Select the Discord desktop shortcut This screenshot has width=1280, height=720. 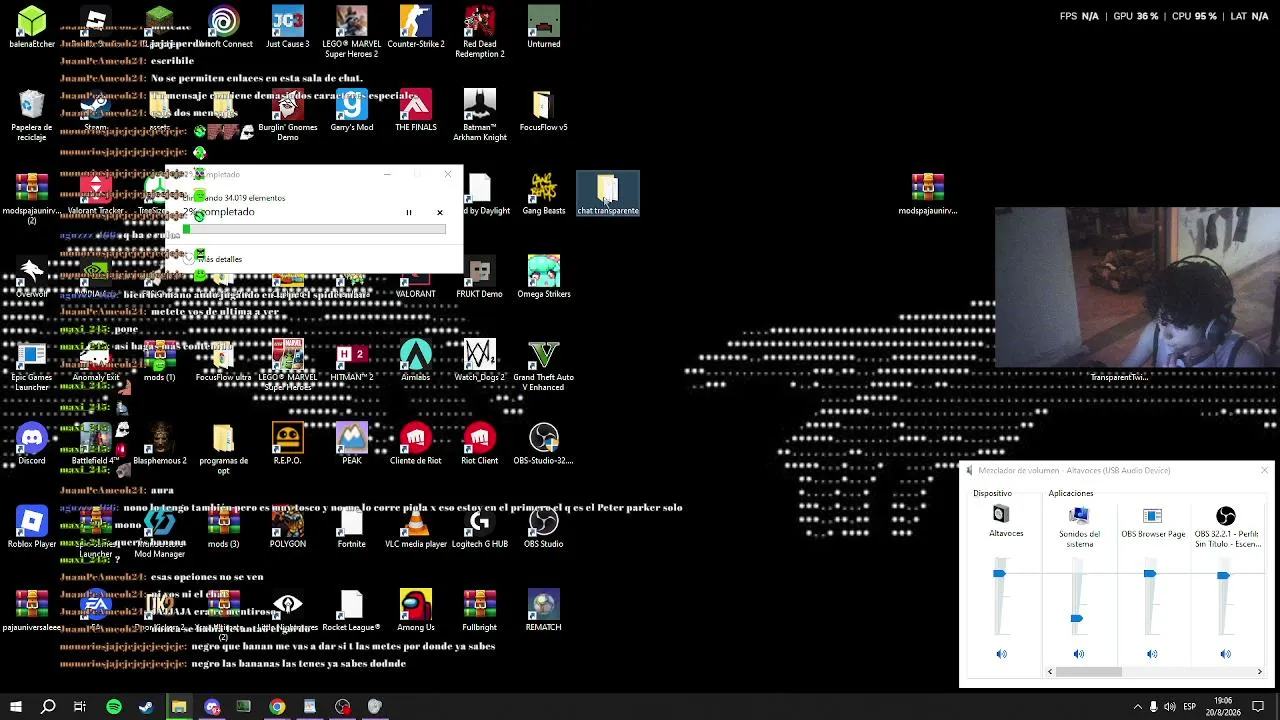tap(32, 444)
